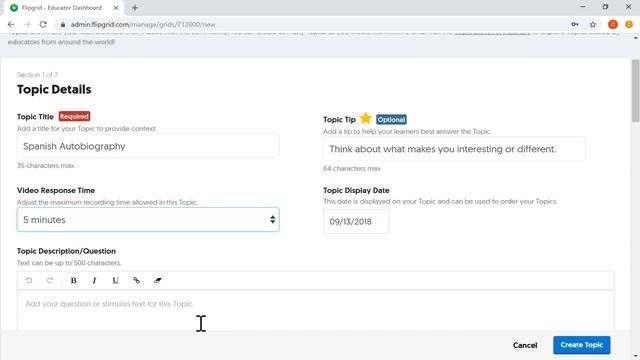Open the yellow-orange extension icon in browser toolbar
The image size is (640, 360).
pos(629,24)
